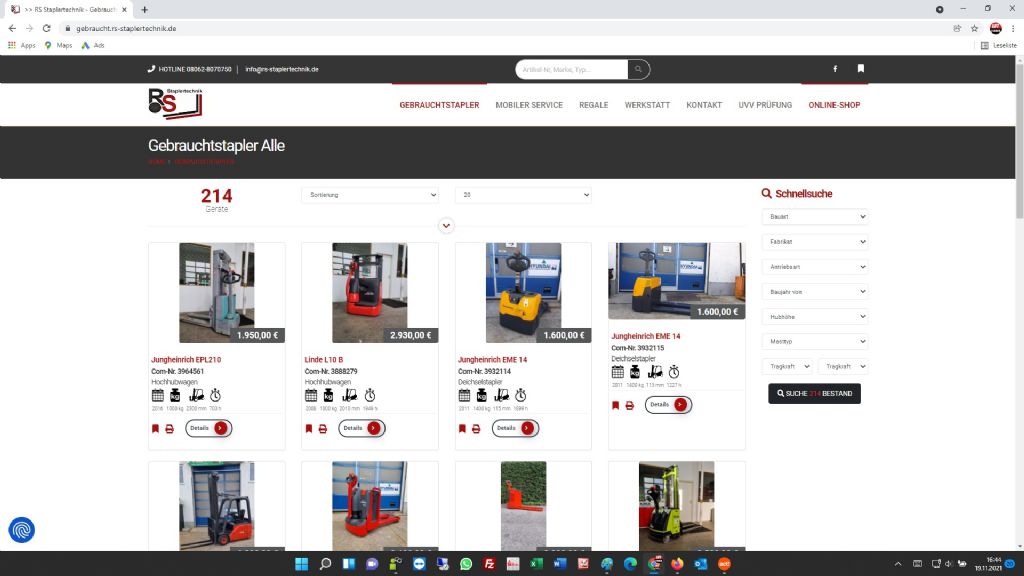Print the Jungheinrich EPL210 listing

point(169,428)
